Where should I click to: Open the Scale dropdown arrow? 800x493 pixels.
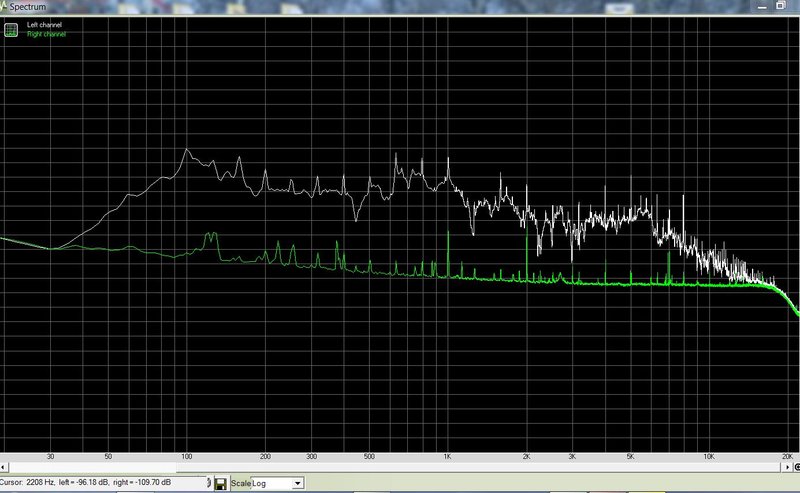(297, 483)
